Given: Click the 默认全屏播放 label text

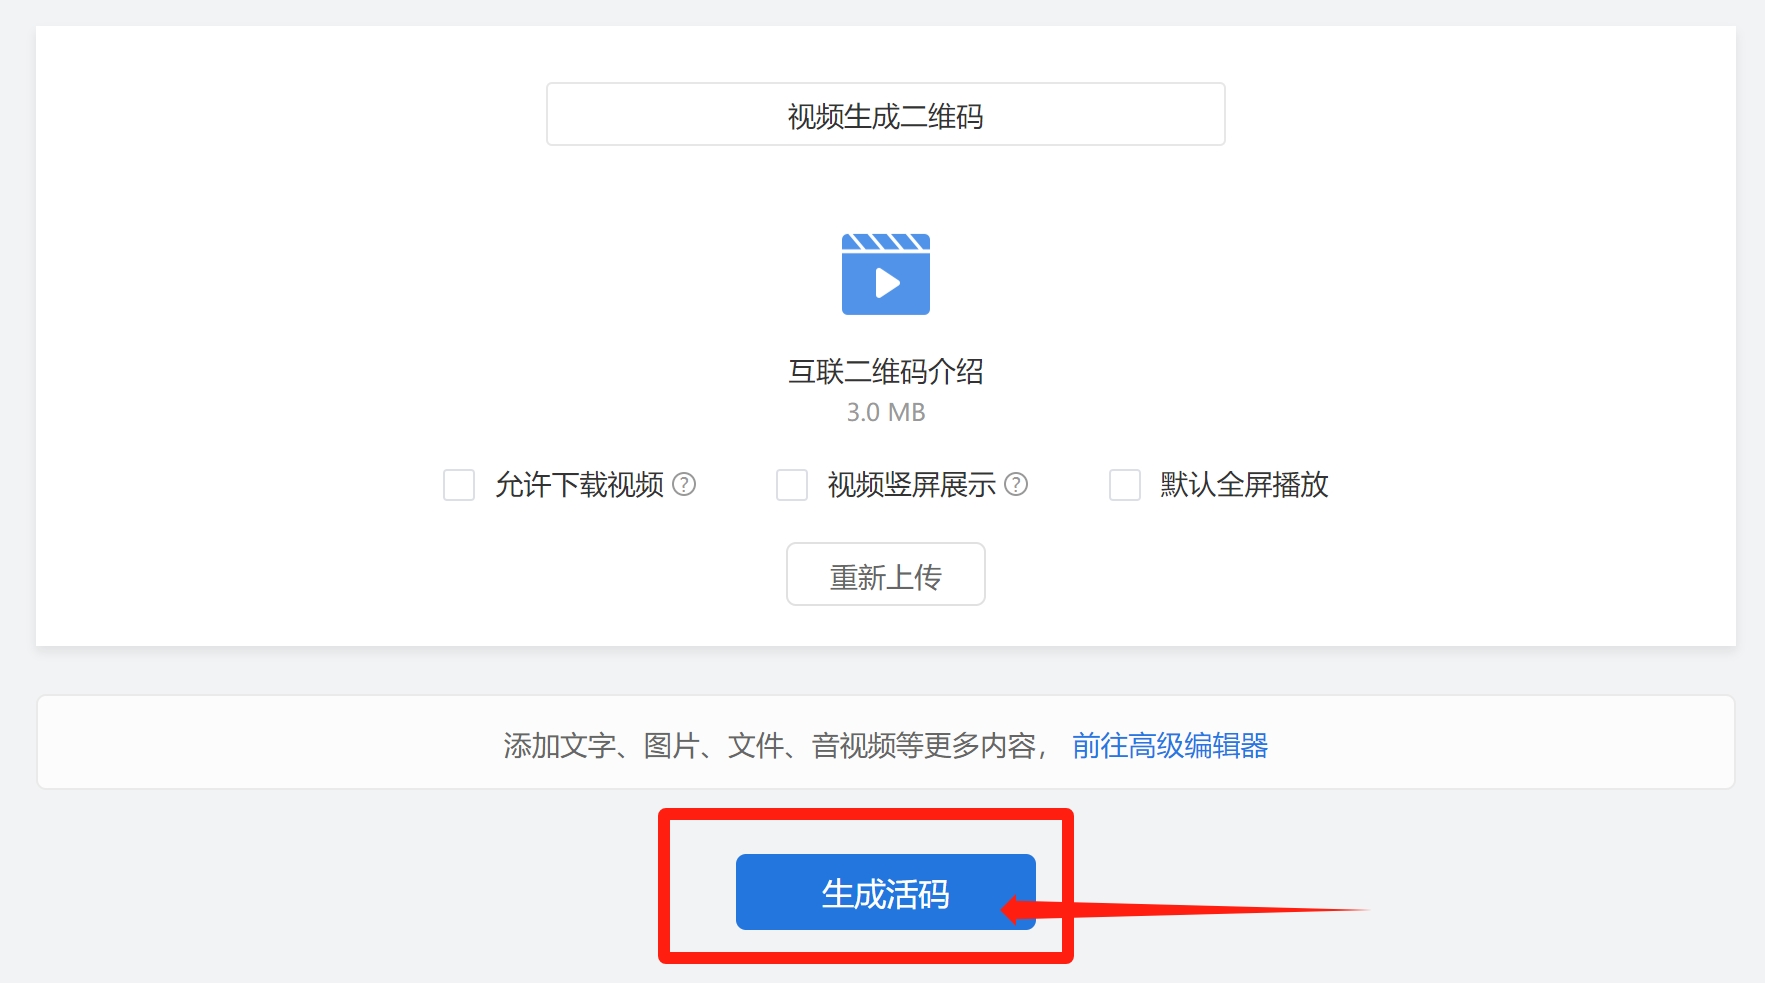Looking at the screenshot, I should tap(1244, 485).
